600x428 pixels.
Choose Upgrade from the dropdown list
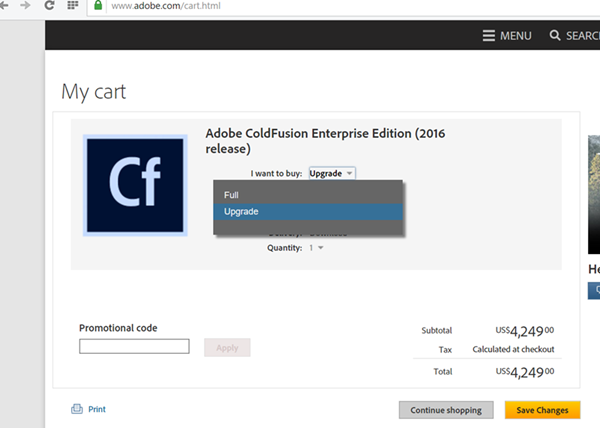[308, 212]
